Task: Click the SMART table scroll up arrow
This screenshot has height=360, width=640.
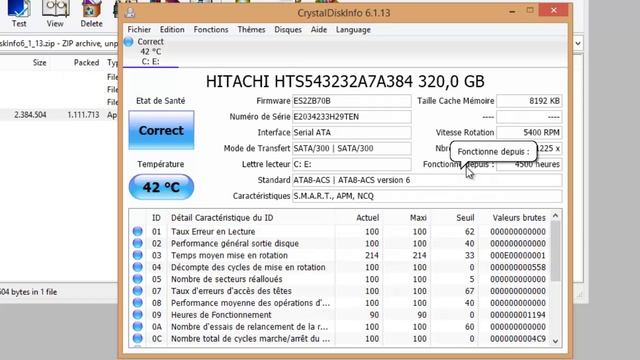Action: pyautogui.click(x=555, y=216)
